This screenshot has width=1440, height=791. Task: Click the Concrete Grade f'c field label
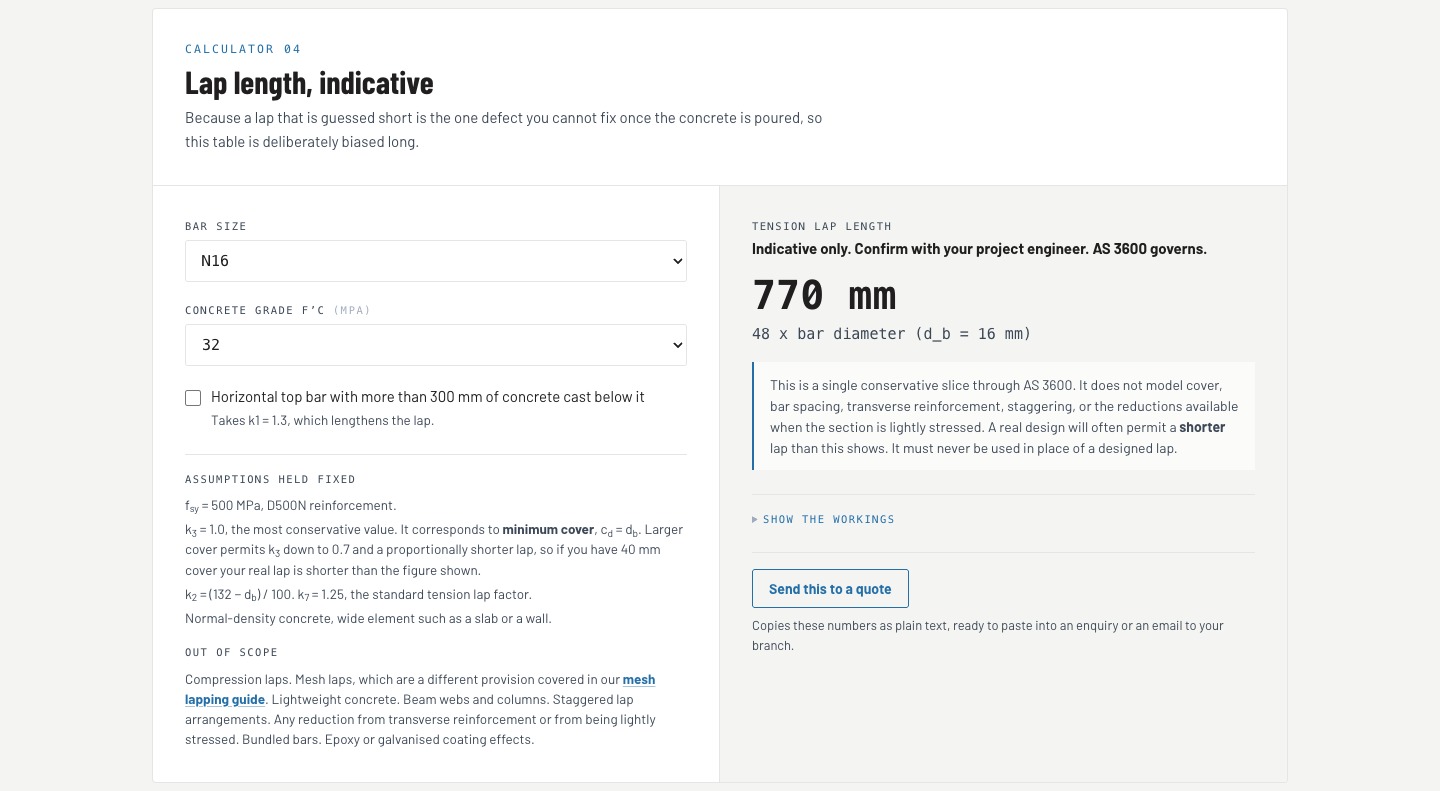pyautogui.click(x=278, y=310)
